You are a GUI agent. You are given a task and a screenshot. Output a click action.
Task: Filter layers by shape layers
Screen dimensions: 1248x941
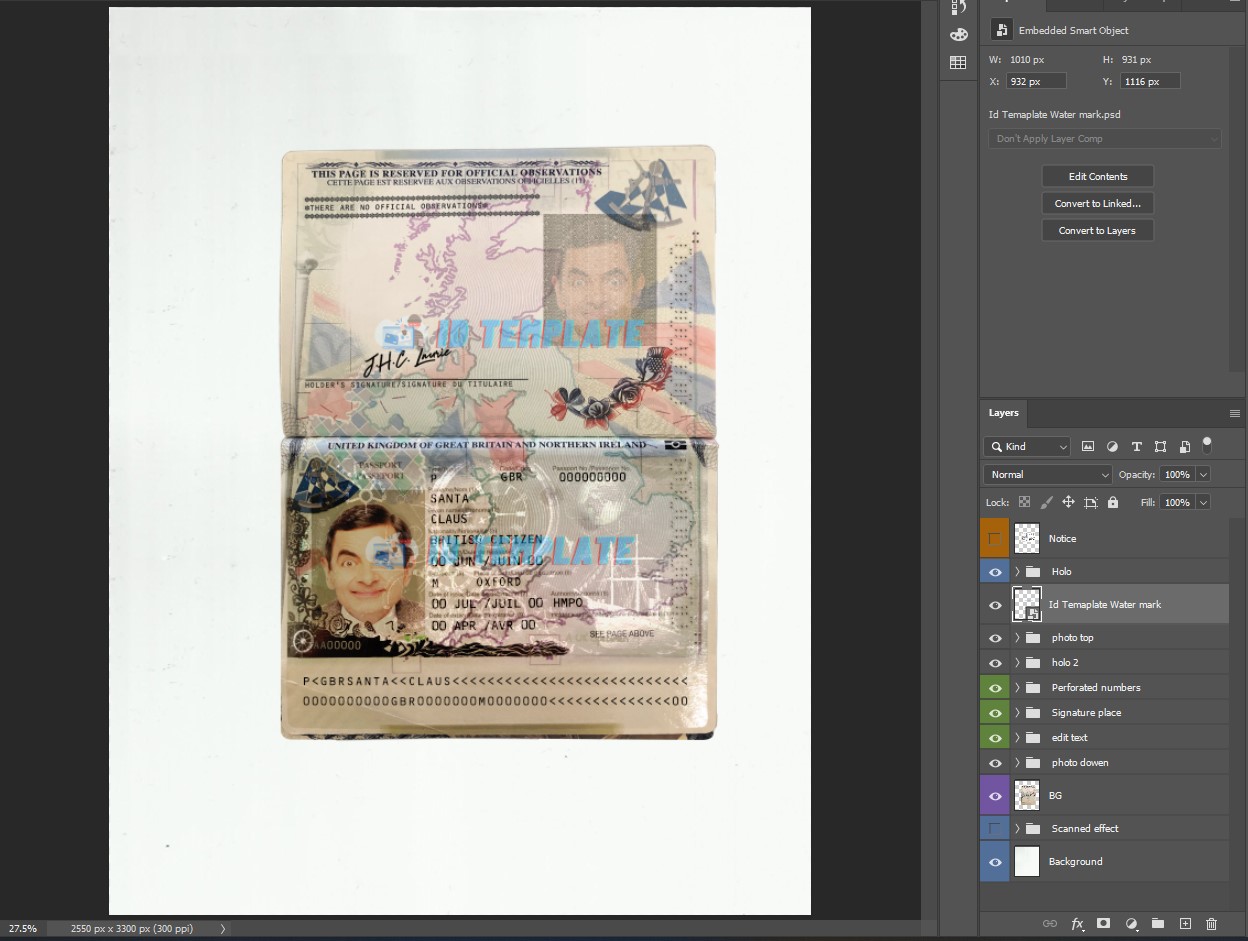[1160, 446]
